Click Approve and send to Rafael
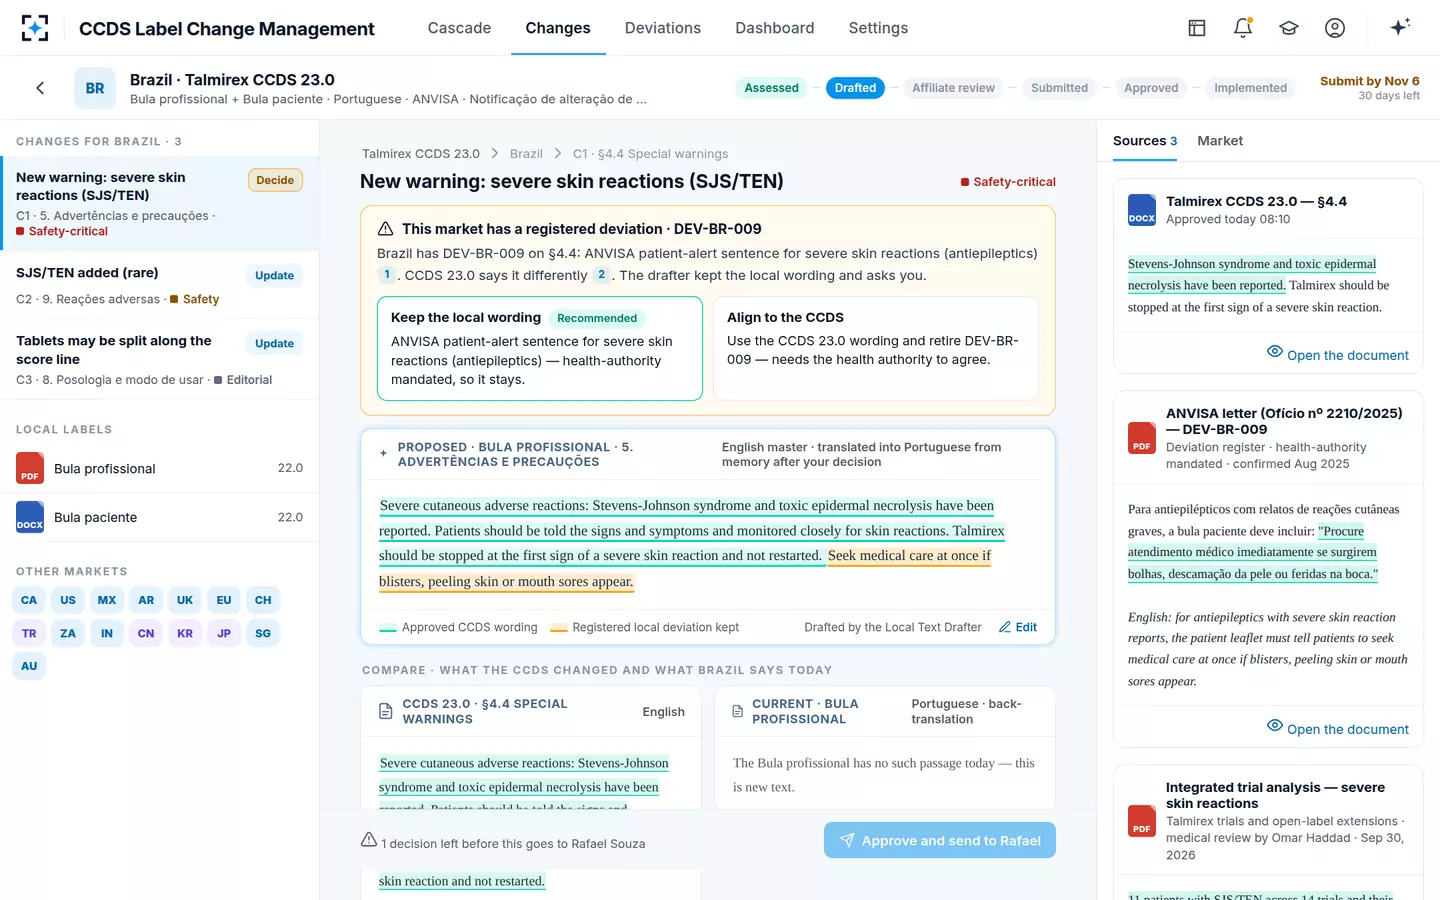1440x900 pixels. coord(940,840)
